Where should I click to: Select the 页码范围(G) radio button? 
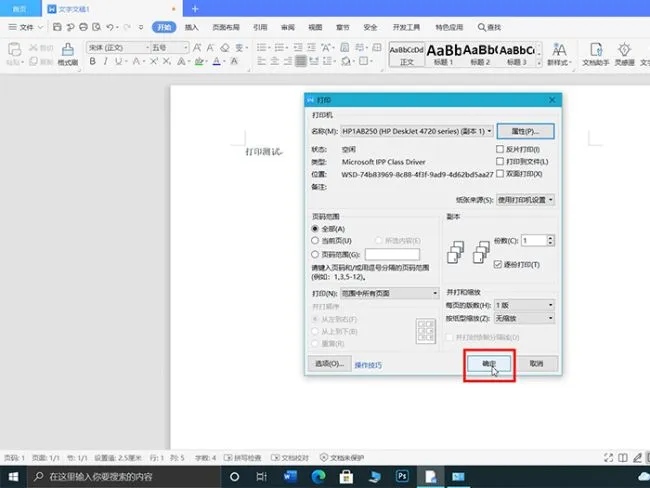(x=315, y=254)
